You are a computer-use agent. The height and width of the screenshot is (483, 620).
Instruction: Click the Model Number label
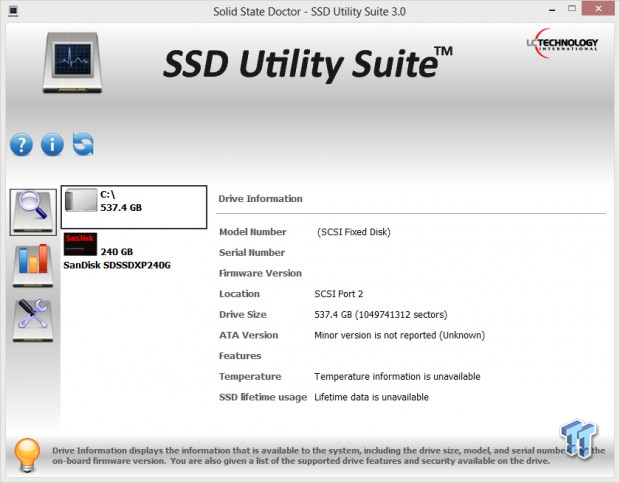pos(253,232)
